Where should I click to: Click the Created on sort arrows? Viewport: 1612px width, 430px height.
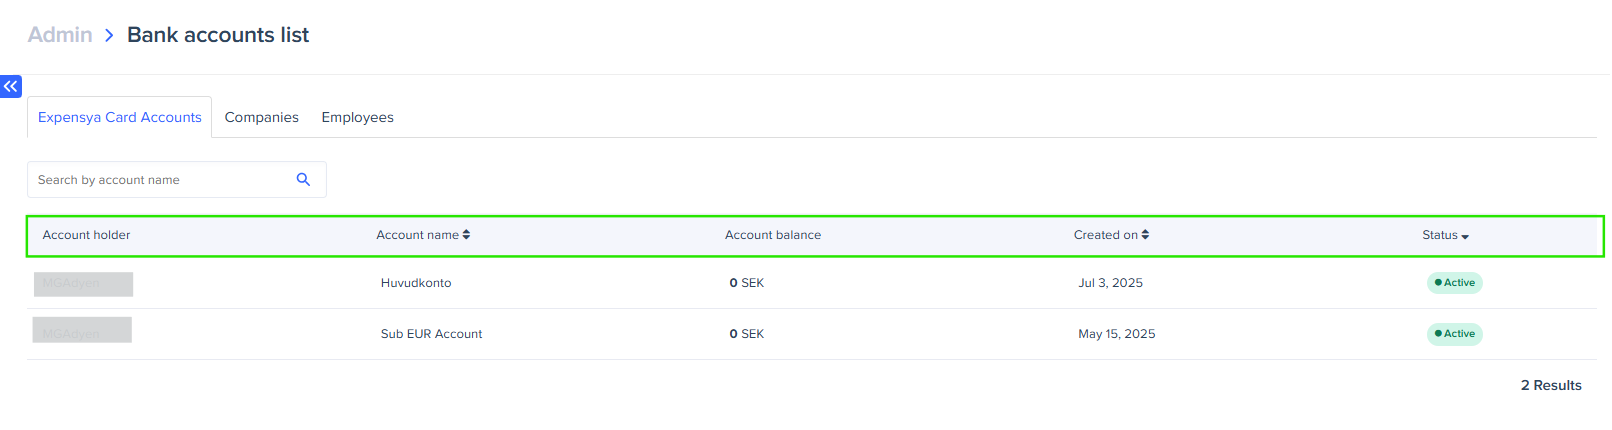[x=1145, y=235]
